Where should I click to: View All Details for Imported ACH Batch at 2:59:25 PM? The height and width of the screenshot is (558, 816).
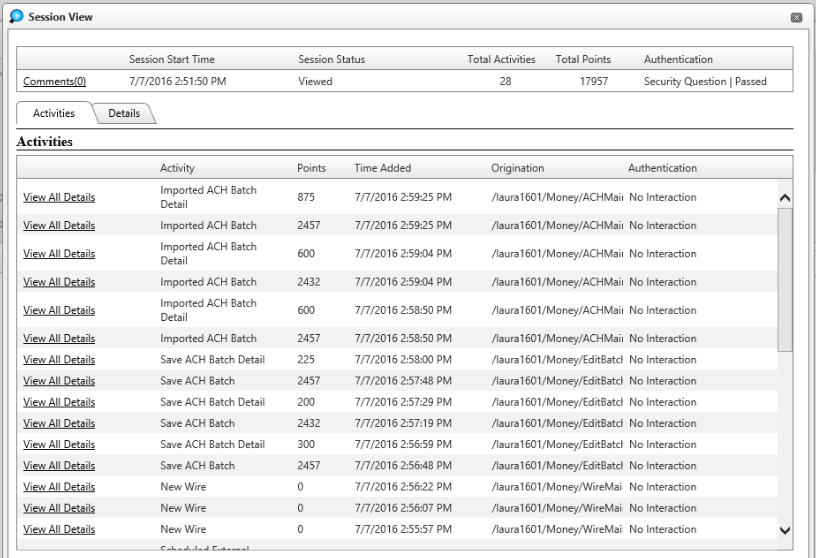[59, 226]
